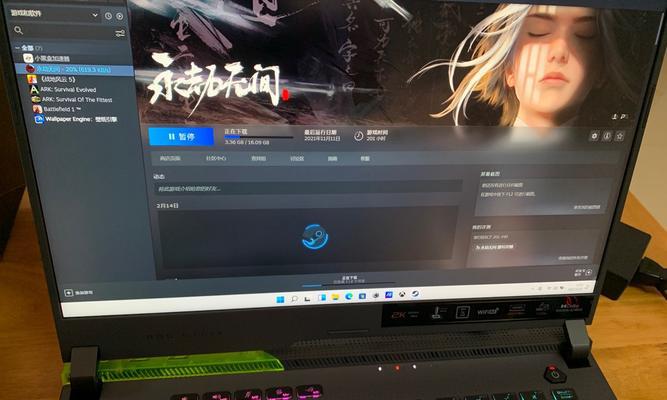Open the manage screenshots link
The image size is (667, 400).
tap(587, 207)
